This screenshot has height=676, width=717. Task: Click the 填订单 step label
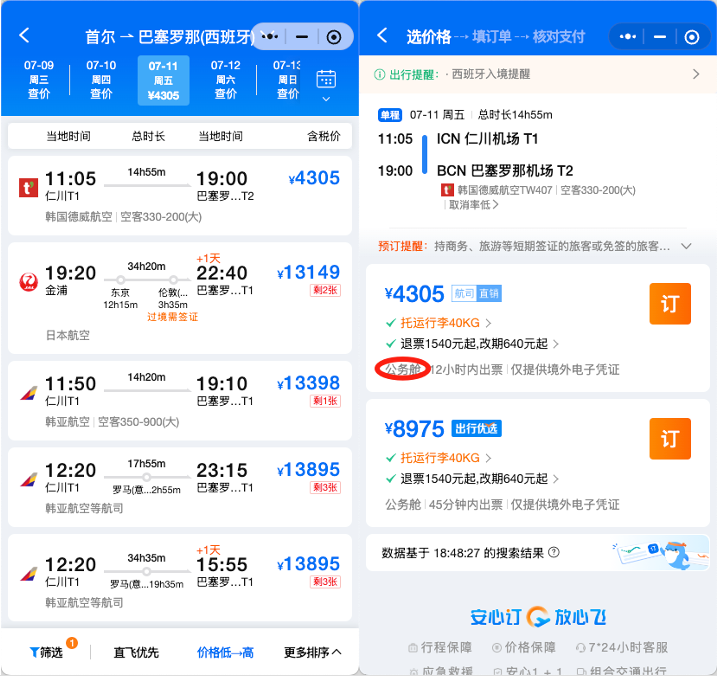pyautogui.click(x=492, y=37)
